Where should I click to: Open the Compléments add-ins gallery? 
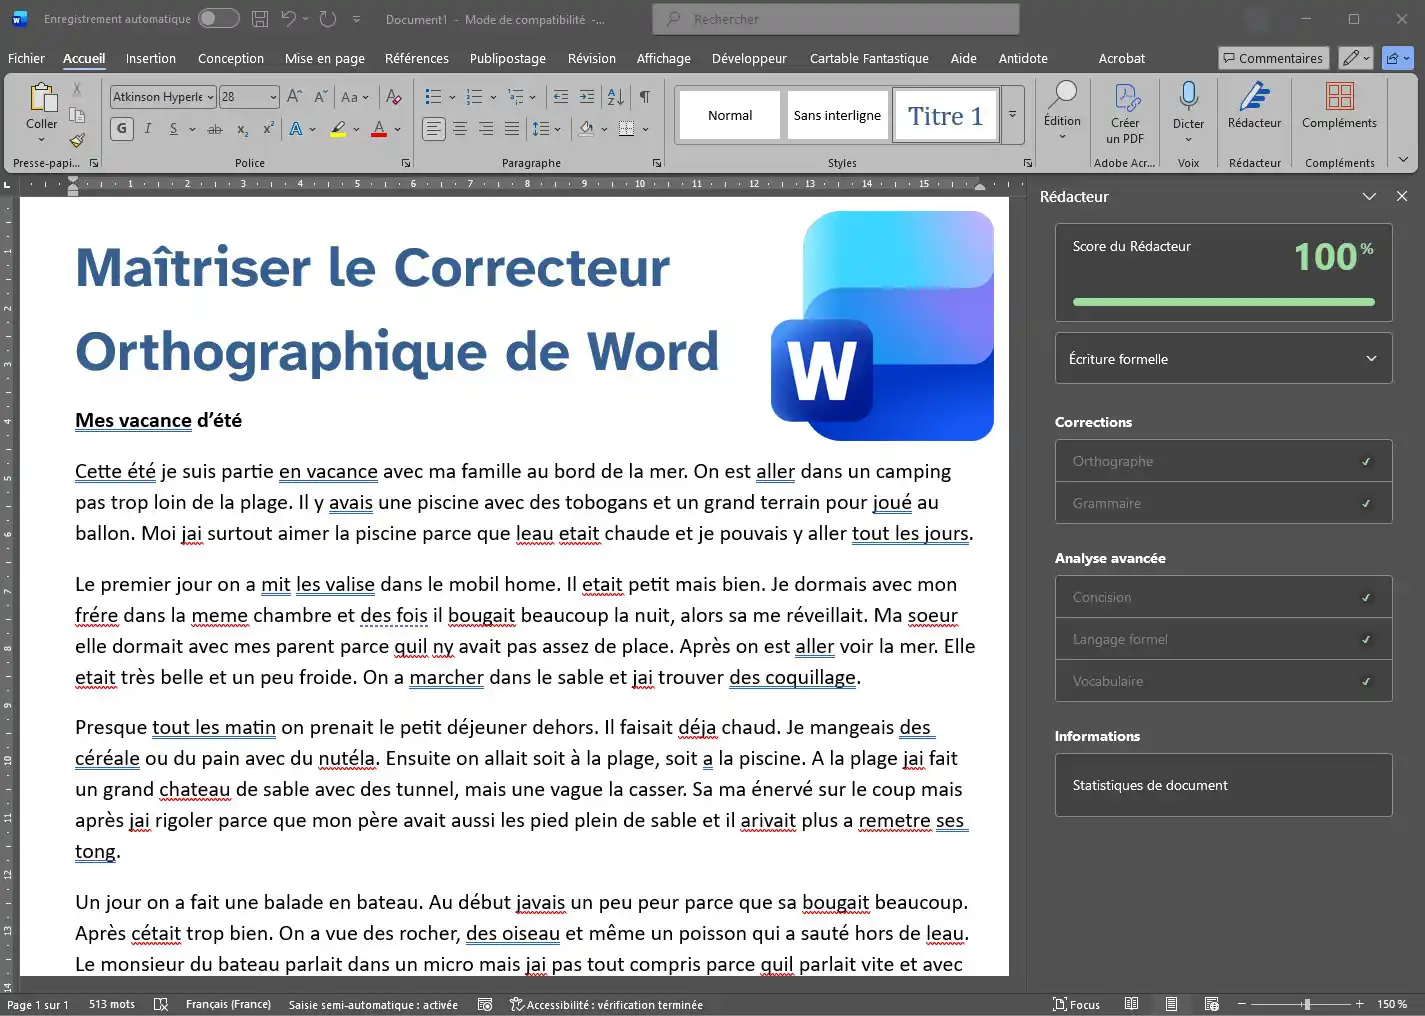point(1339,110)
